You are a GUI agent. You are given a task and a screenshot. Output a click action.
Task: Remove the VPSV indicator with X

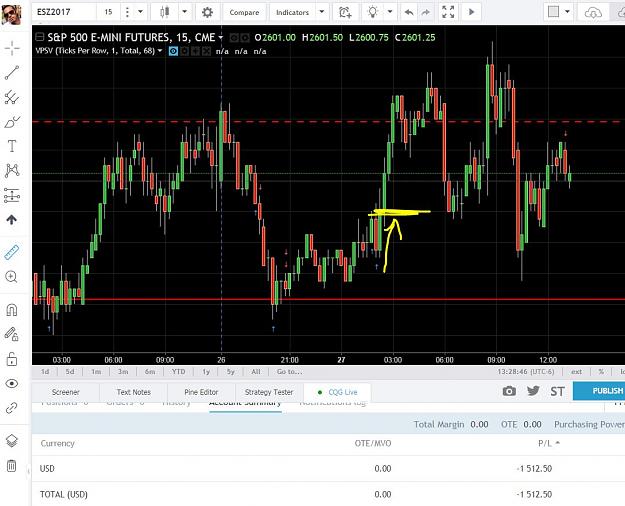pyautogui.click(x=206, y=51)
